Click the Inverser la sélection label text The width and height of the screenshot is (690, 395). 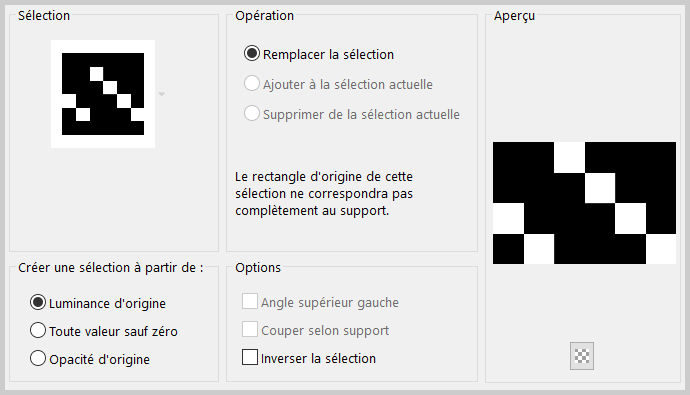pos(318,358)
